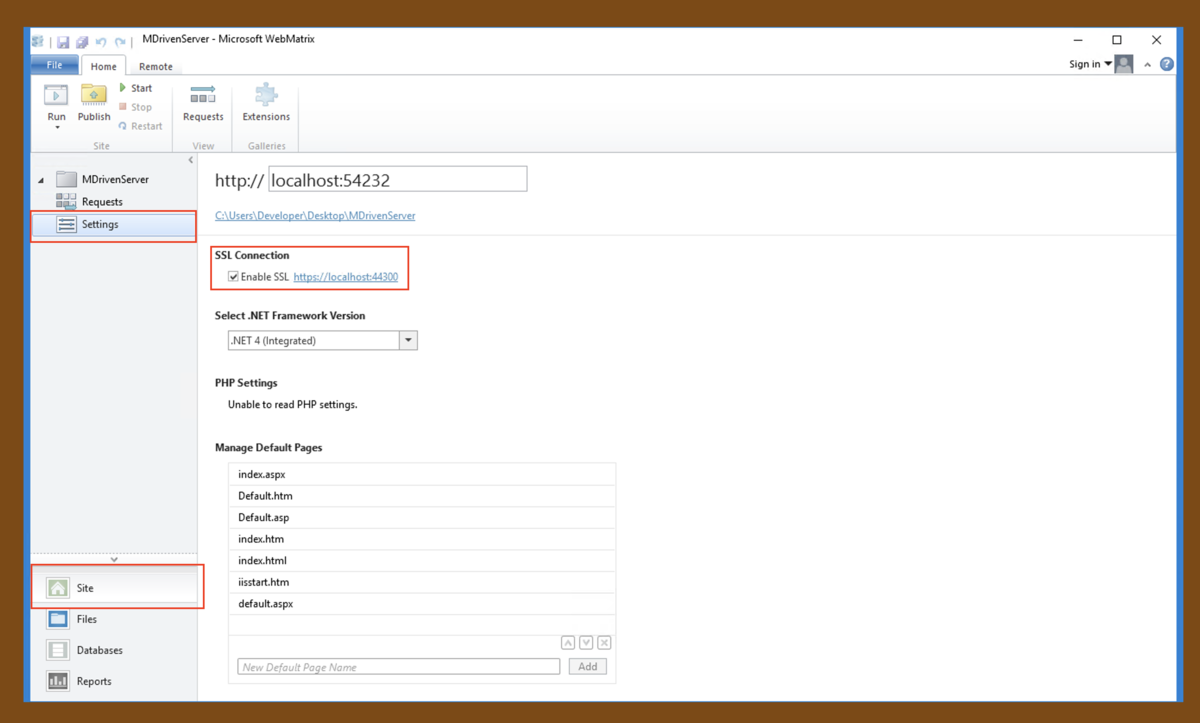Image resolution: width=1200 pixels, height=723 pixels.
Task: Select iisstart.htm in default pages list
Action: [x=422, y=582]
